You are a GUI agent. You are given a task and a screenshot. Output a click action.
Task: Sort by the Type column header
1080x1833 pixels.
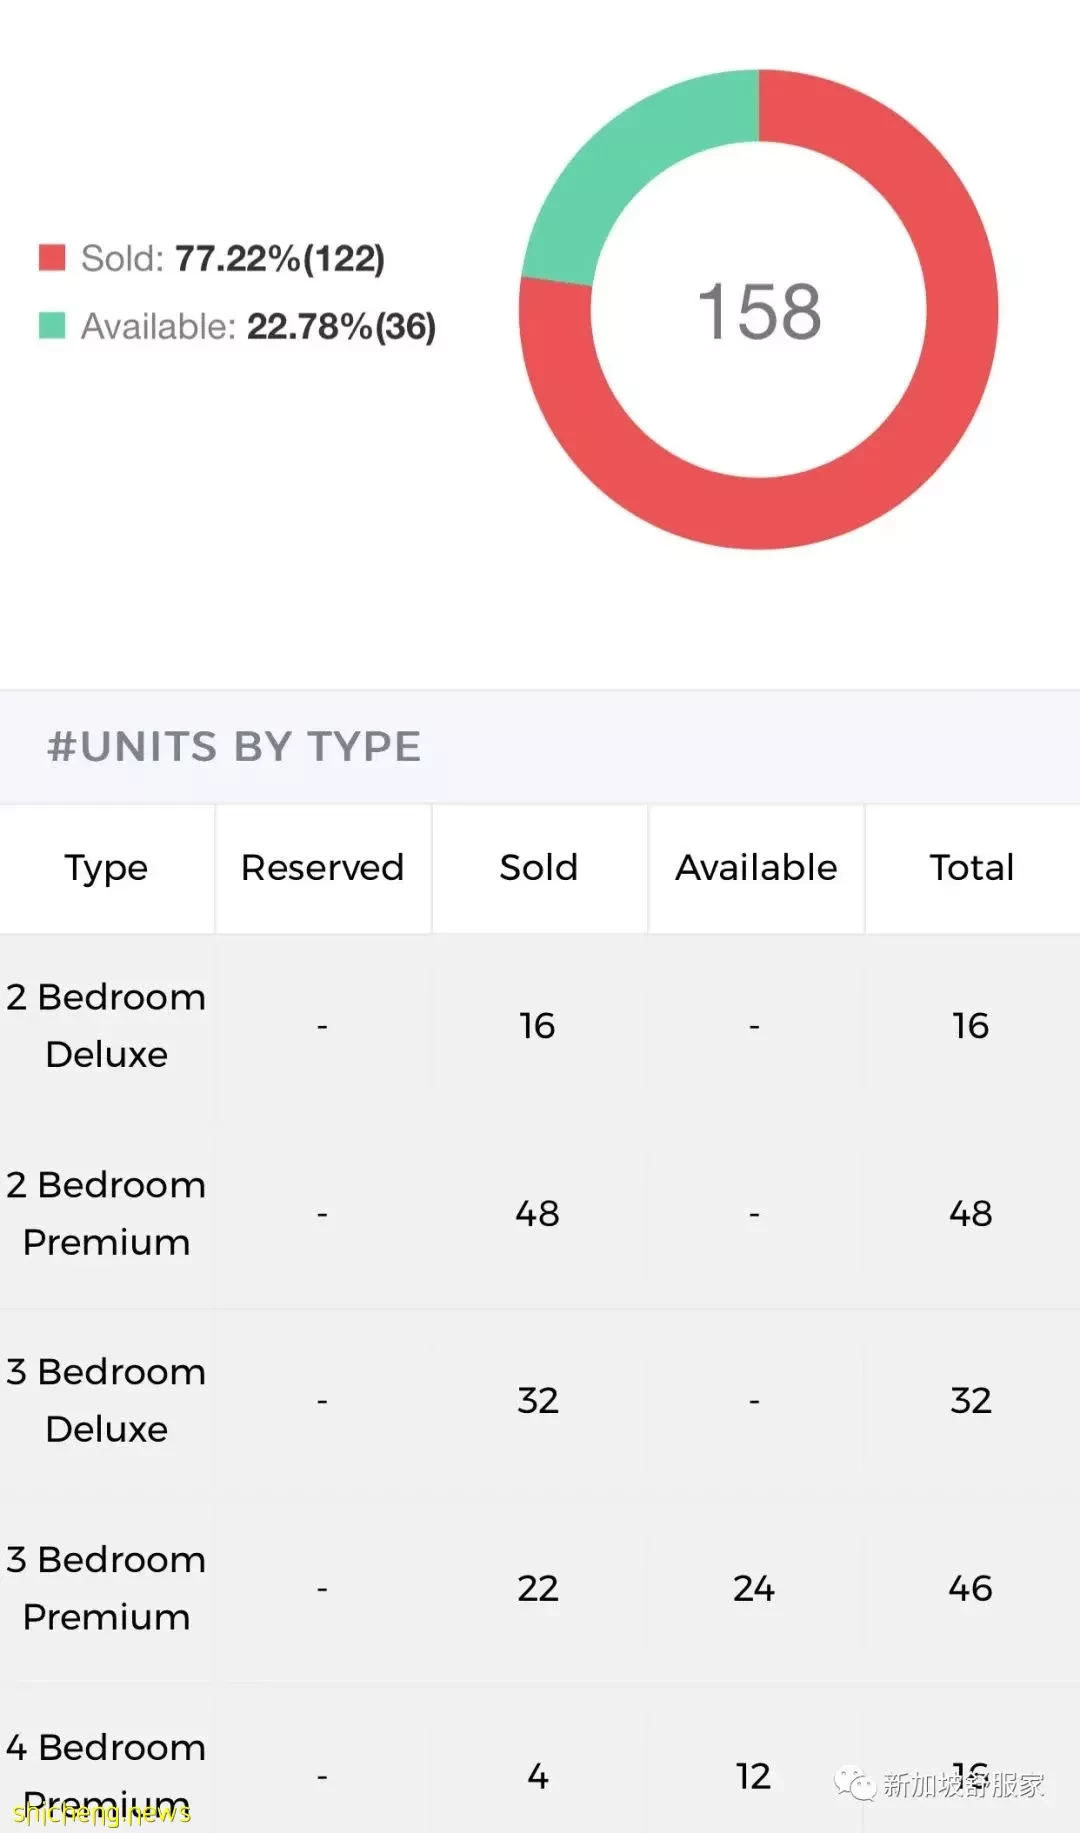pos(106,868)
